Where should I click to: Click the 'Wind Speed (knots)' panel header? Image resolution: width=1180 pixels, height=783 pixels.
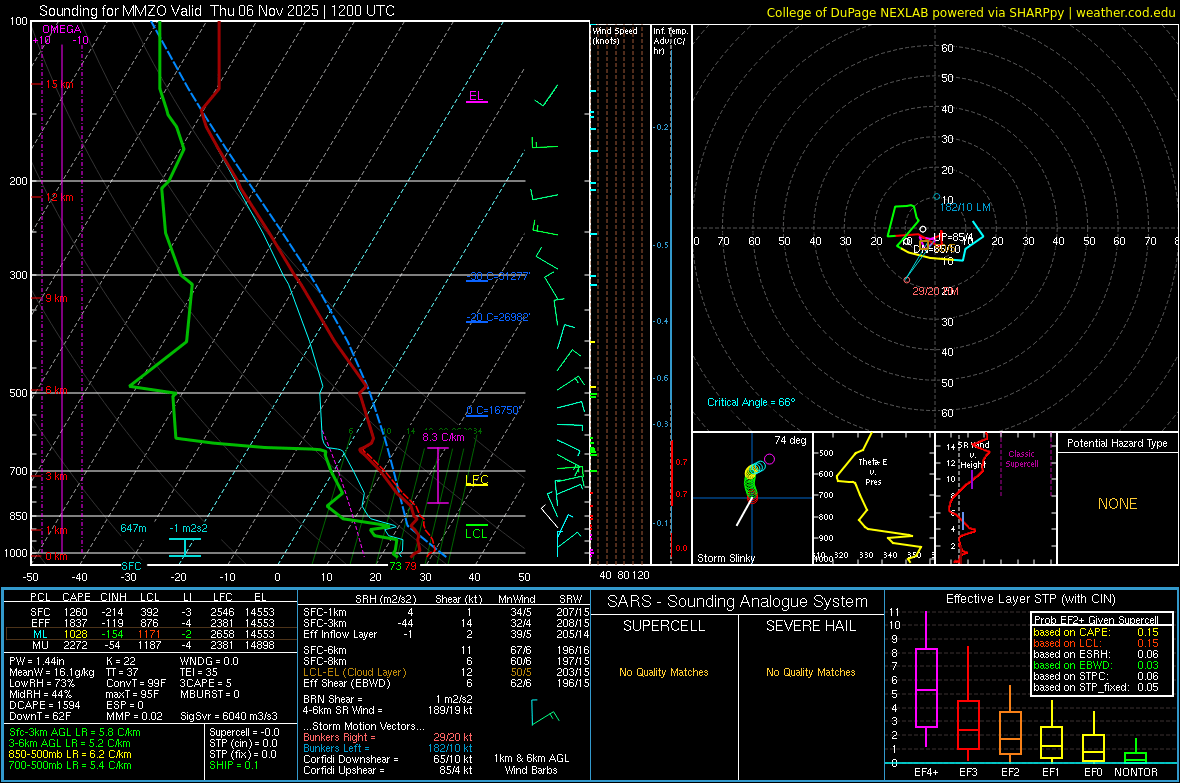615,35
